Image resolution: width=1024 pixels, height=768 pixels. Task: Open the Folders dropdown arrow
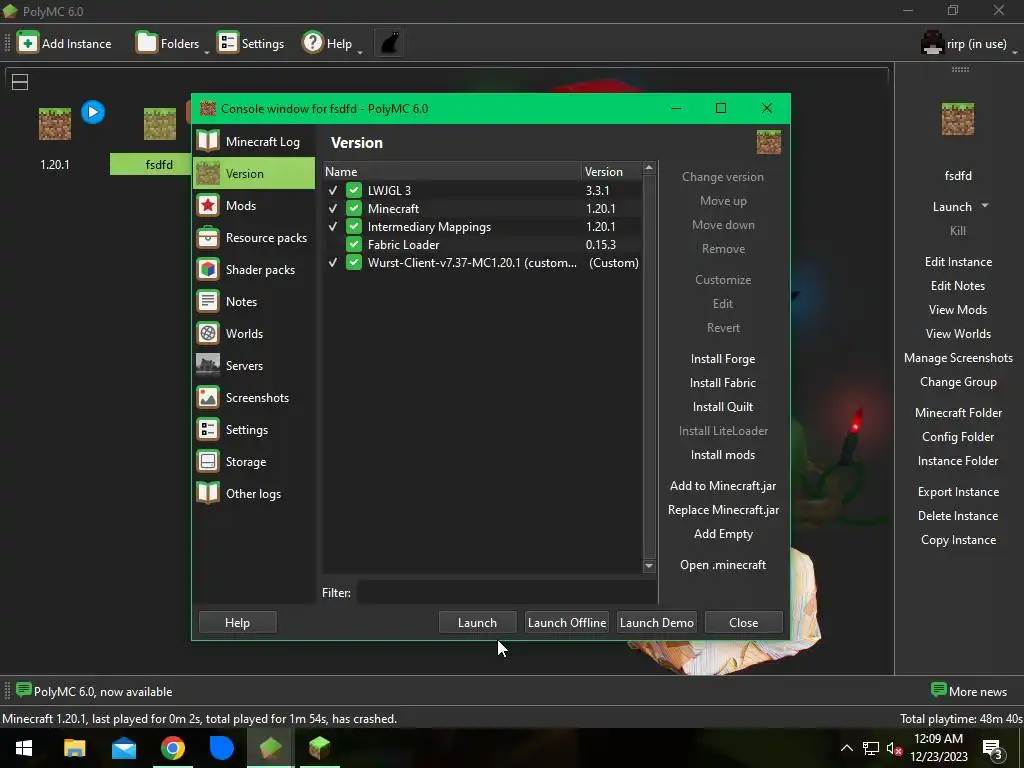[206, 52]
